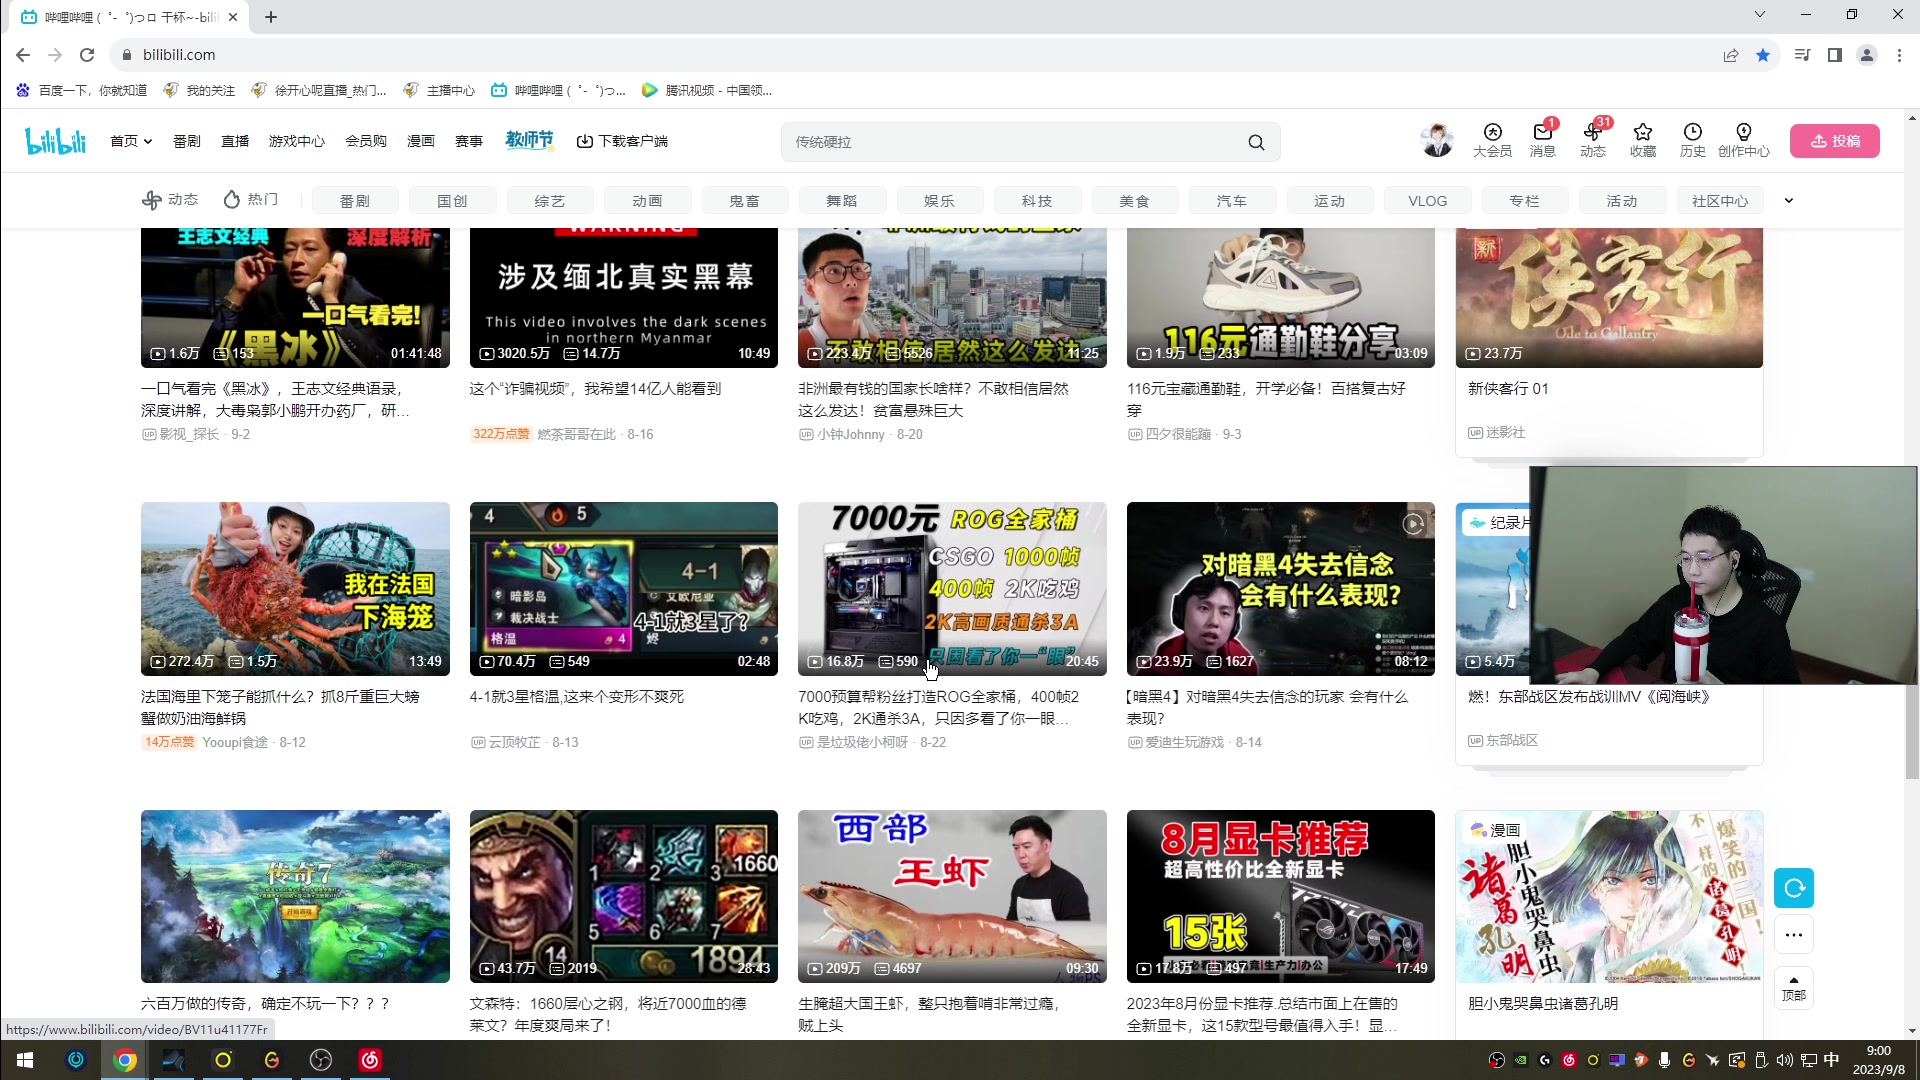Open 动态 feed icon in header
Viewport: 1920px width, 1080px height.
1593,141
